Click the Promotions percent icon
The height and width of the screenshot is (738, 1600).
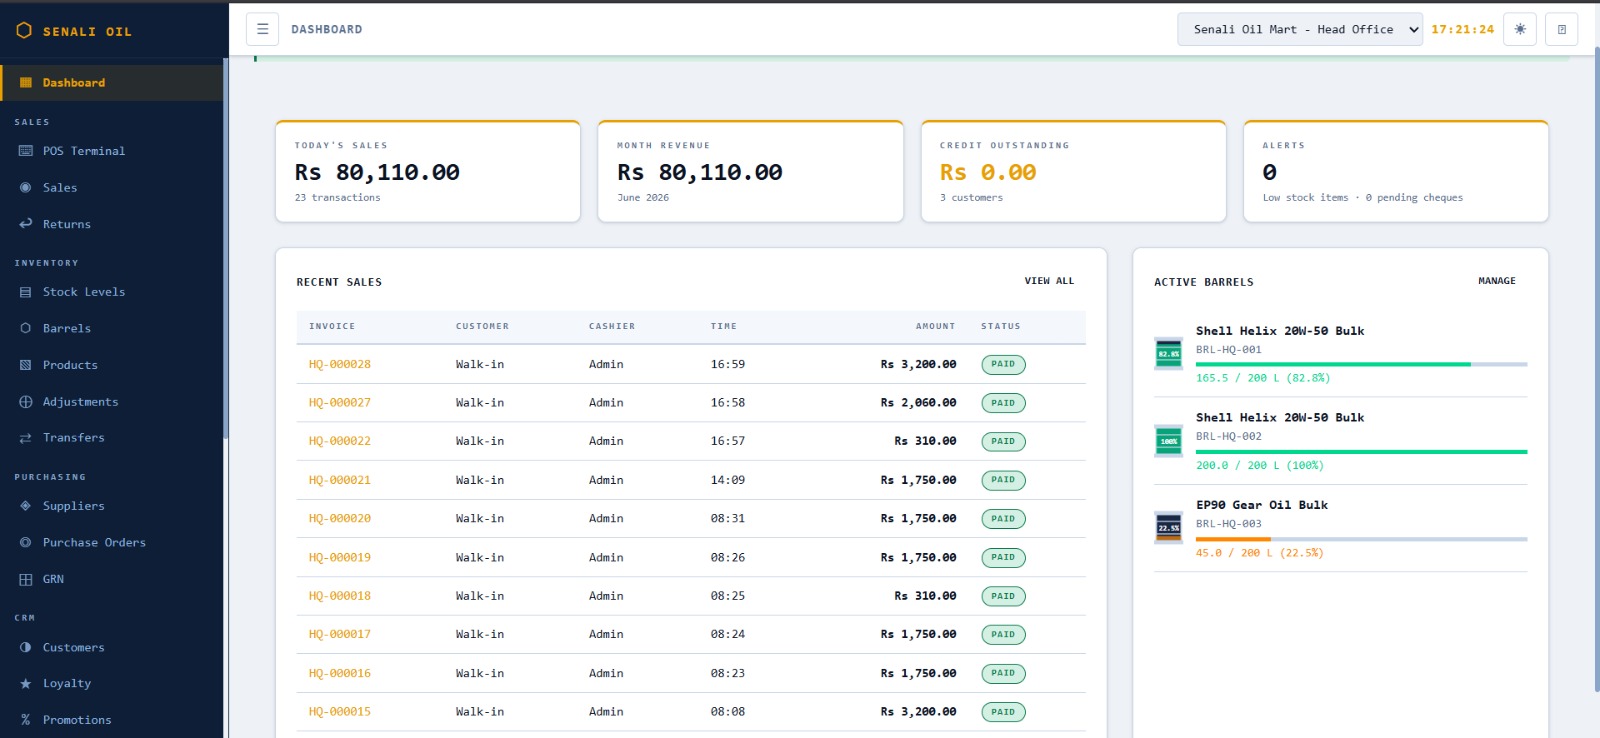click(26, 720)
